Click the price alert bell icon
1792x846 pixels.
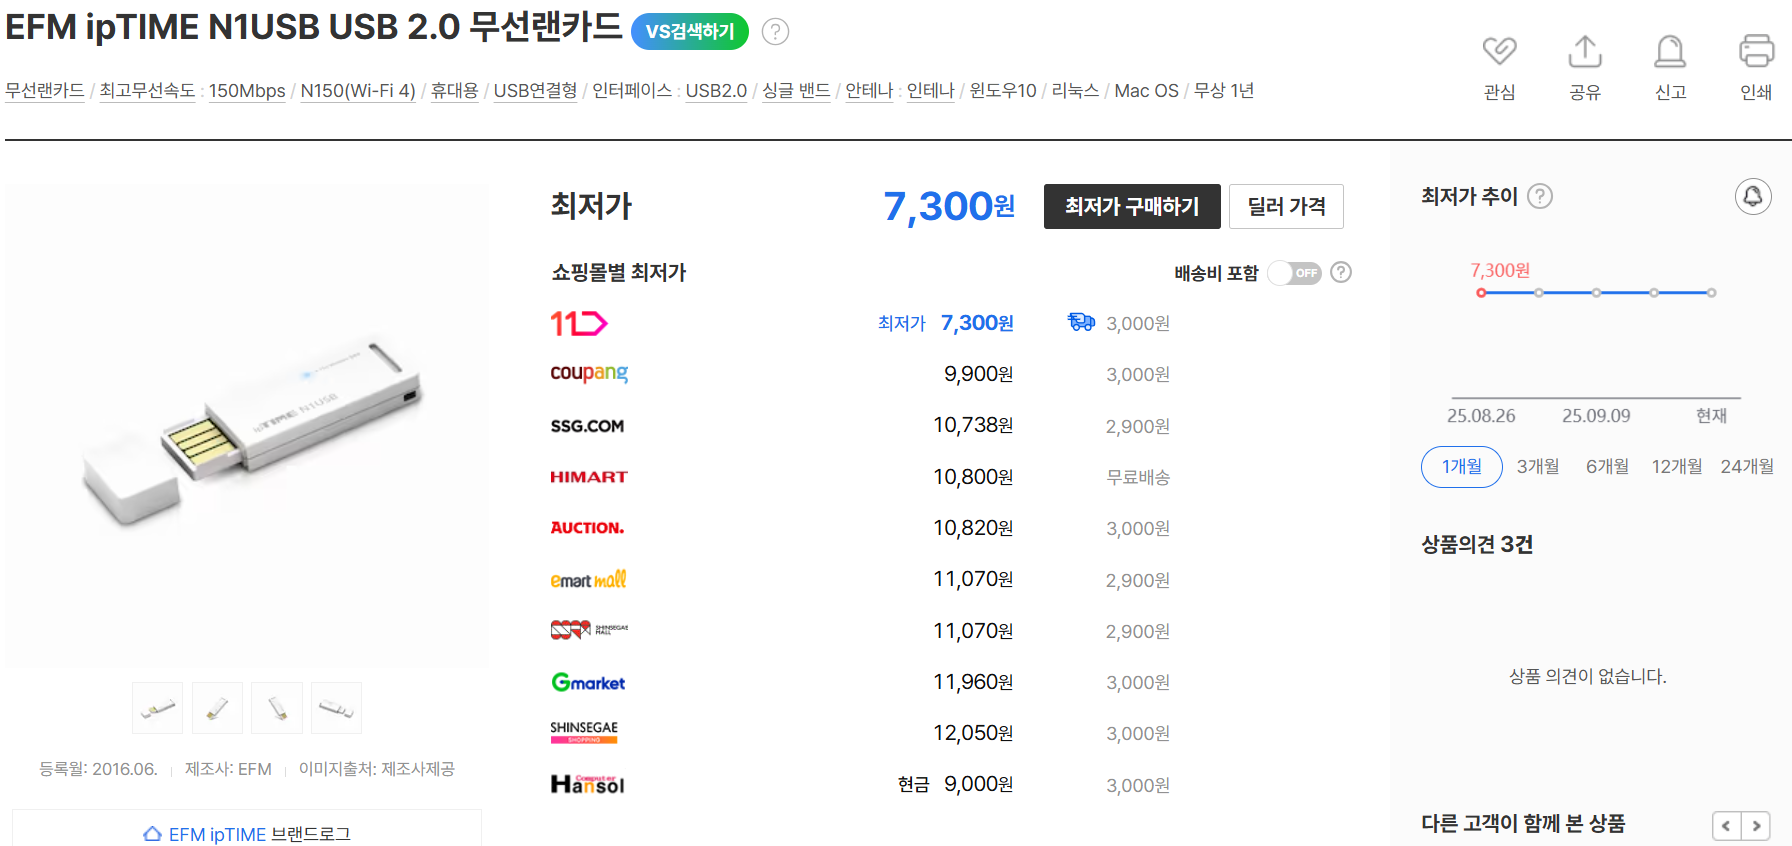1753,196
